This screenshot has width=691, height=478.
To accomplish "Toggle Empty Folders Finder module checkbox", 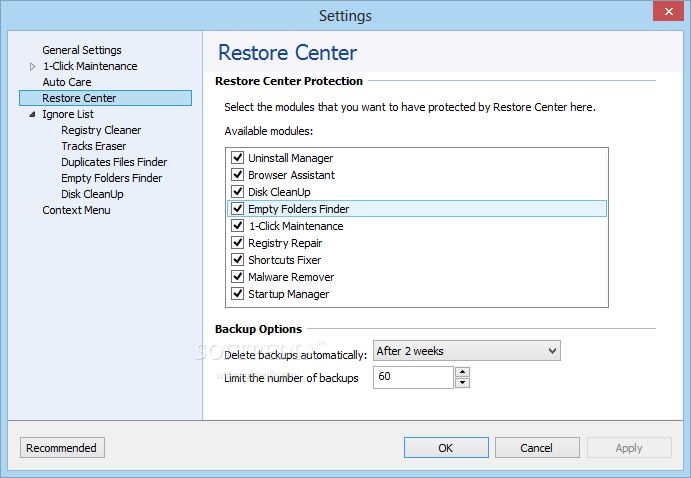I will coord(238,208).
